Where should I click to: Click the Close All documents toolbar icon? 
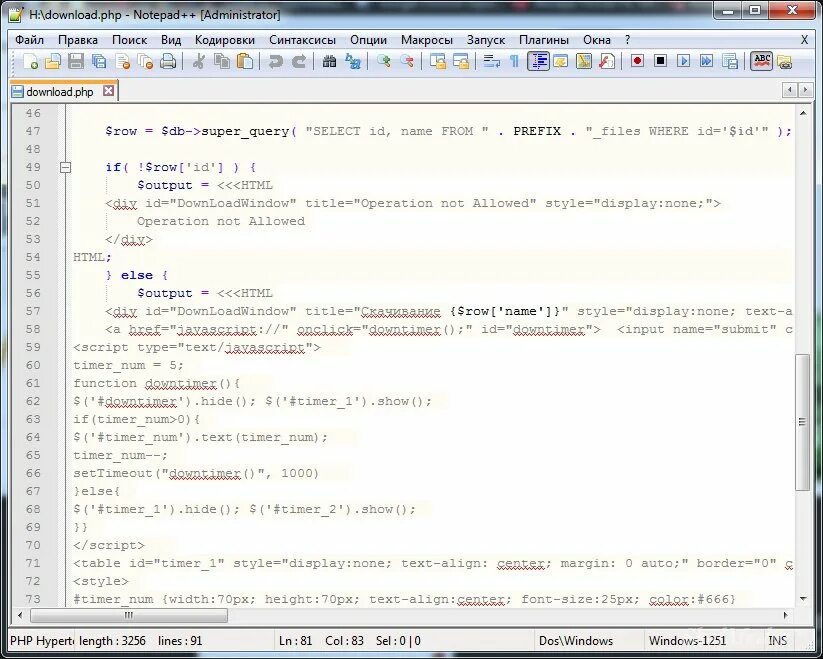coord(145,62)
